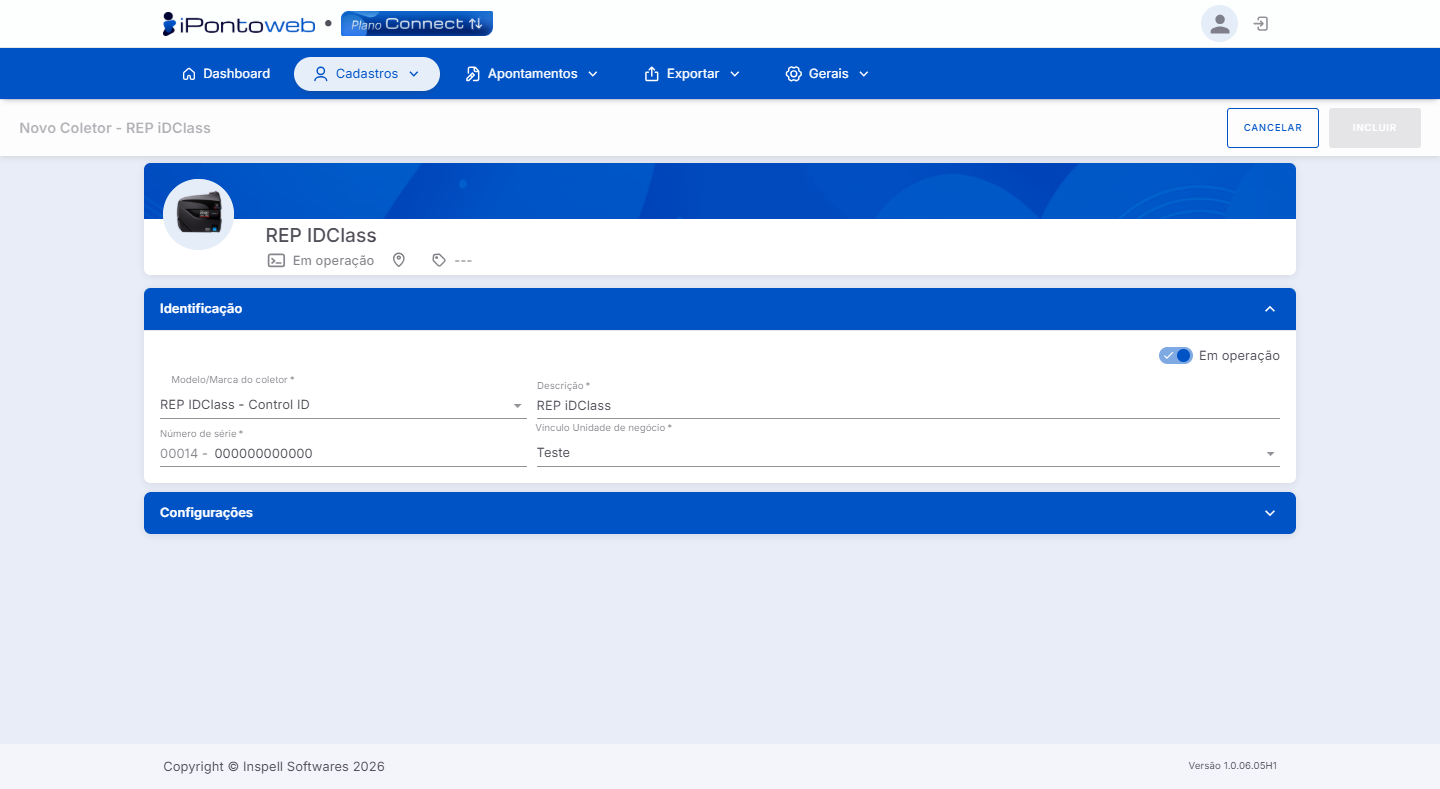Click the Gerais chevron arrow
Image resolution: width=1440 pixels, height=789 pixels.
click(864, 74)
